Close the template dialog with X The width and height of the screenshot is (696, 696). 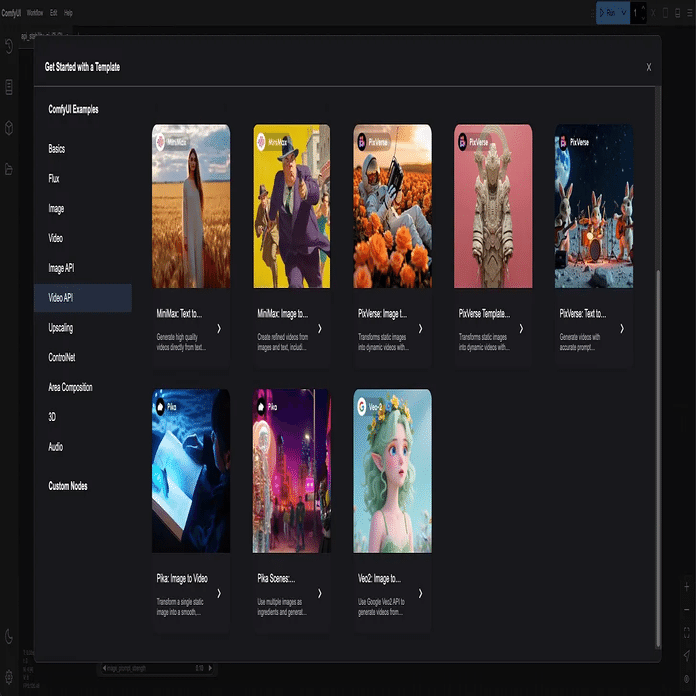pos(649,67)
